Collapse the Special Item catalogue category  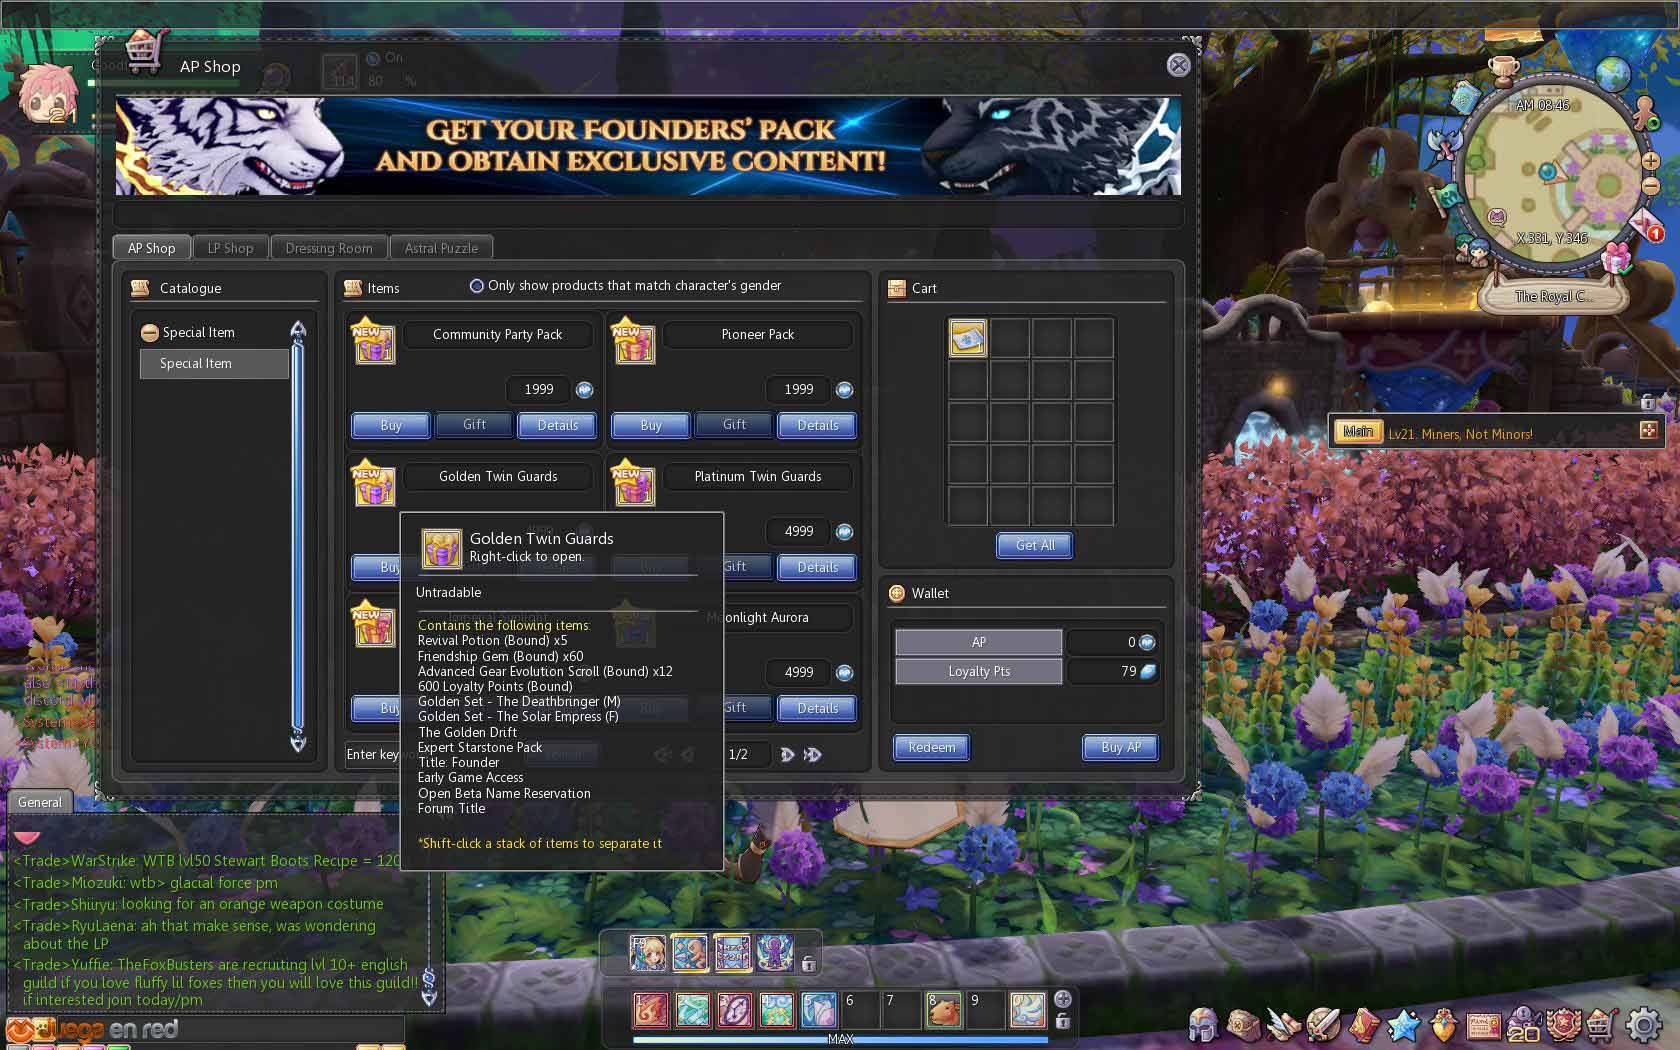pos(150,333)
